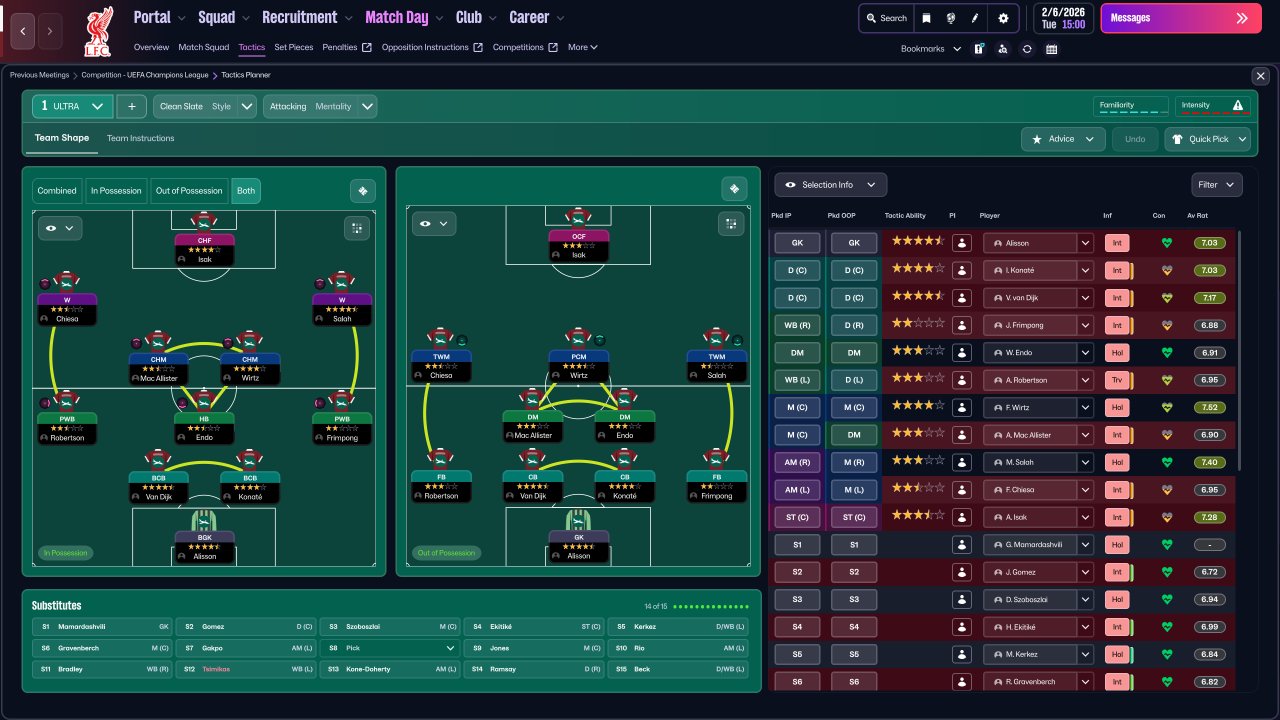Switch pitch view to Out of Possession
The width and height of the screenshot is (1280, 720).
click(189, 191)
